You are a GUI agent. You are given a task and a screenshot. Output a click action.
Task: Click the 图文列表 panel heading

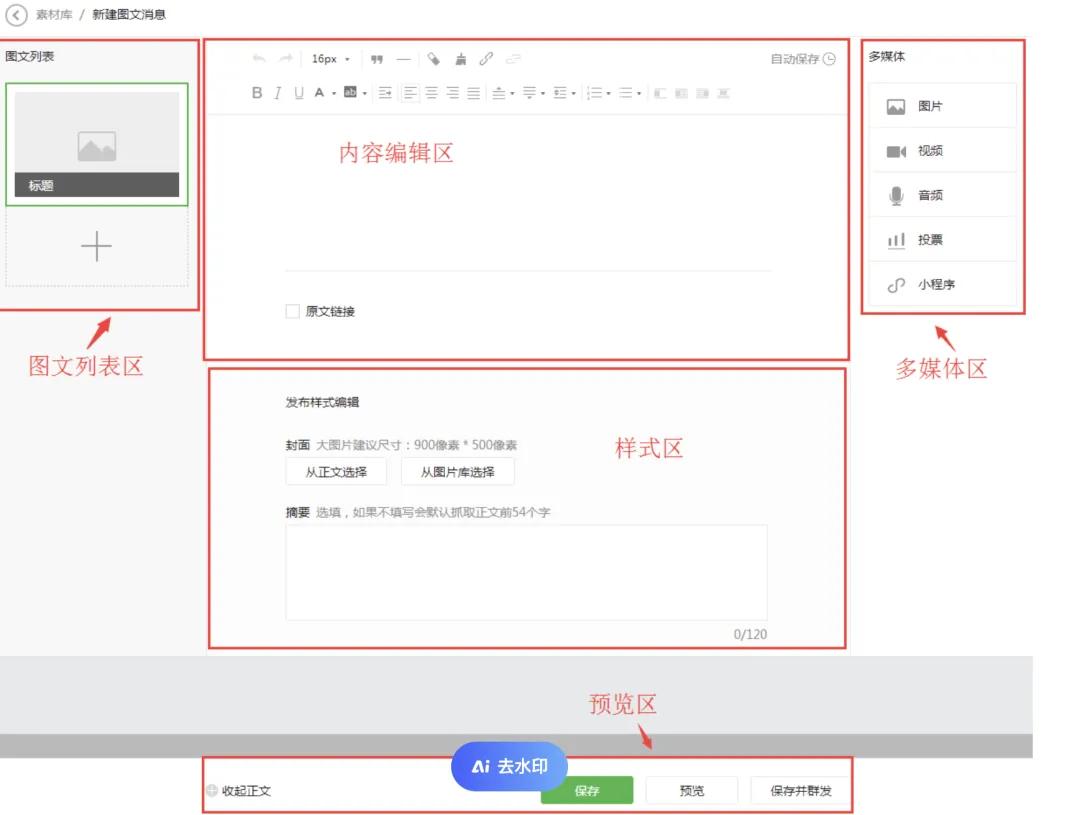(30, 56)
